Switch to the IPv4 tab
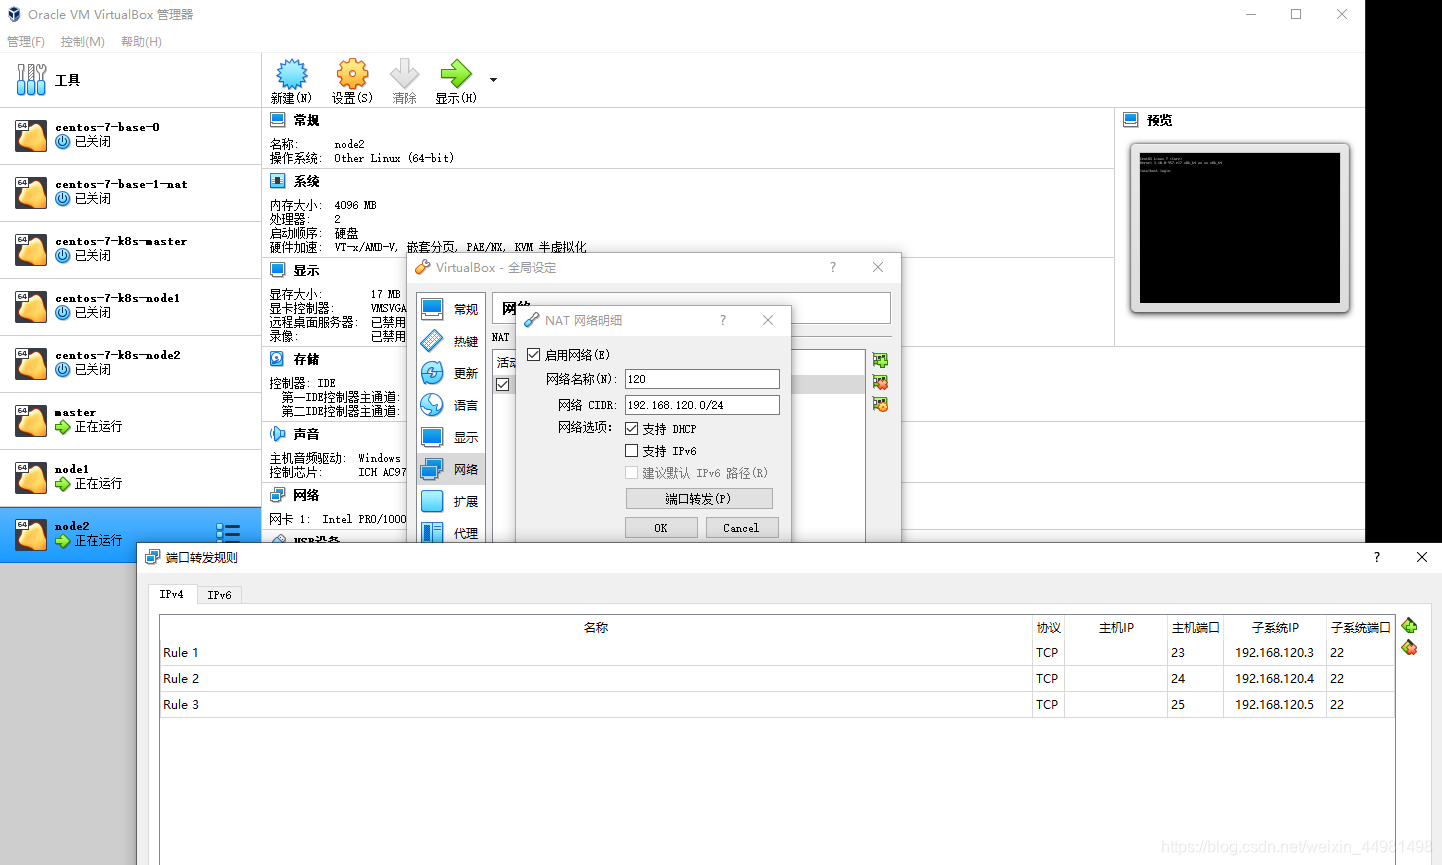Screen dimensions: 1442x865 pos(172,594)
